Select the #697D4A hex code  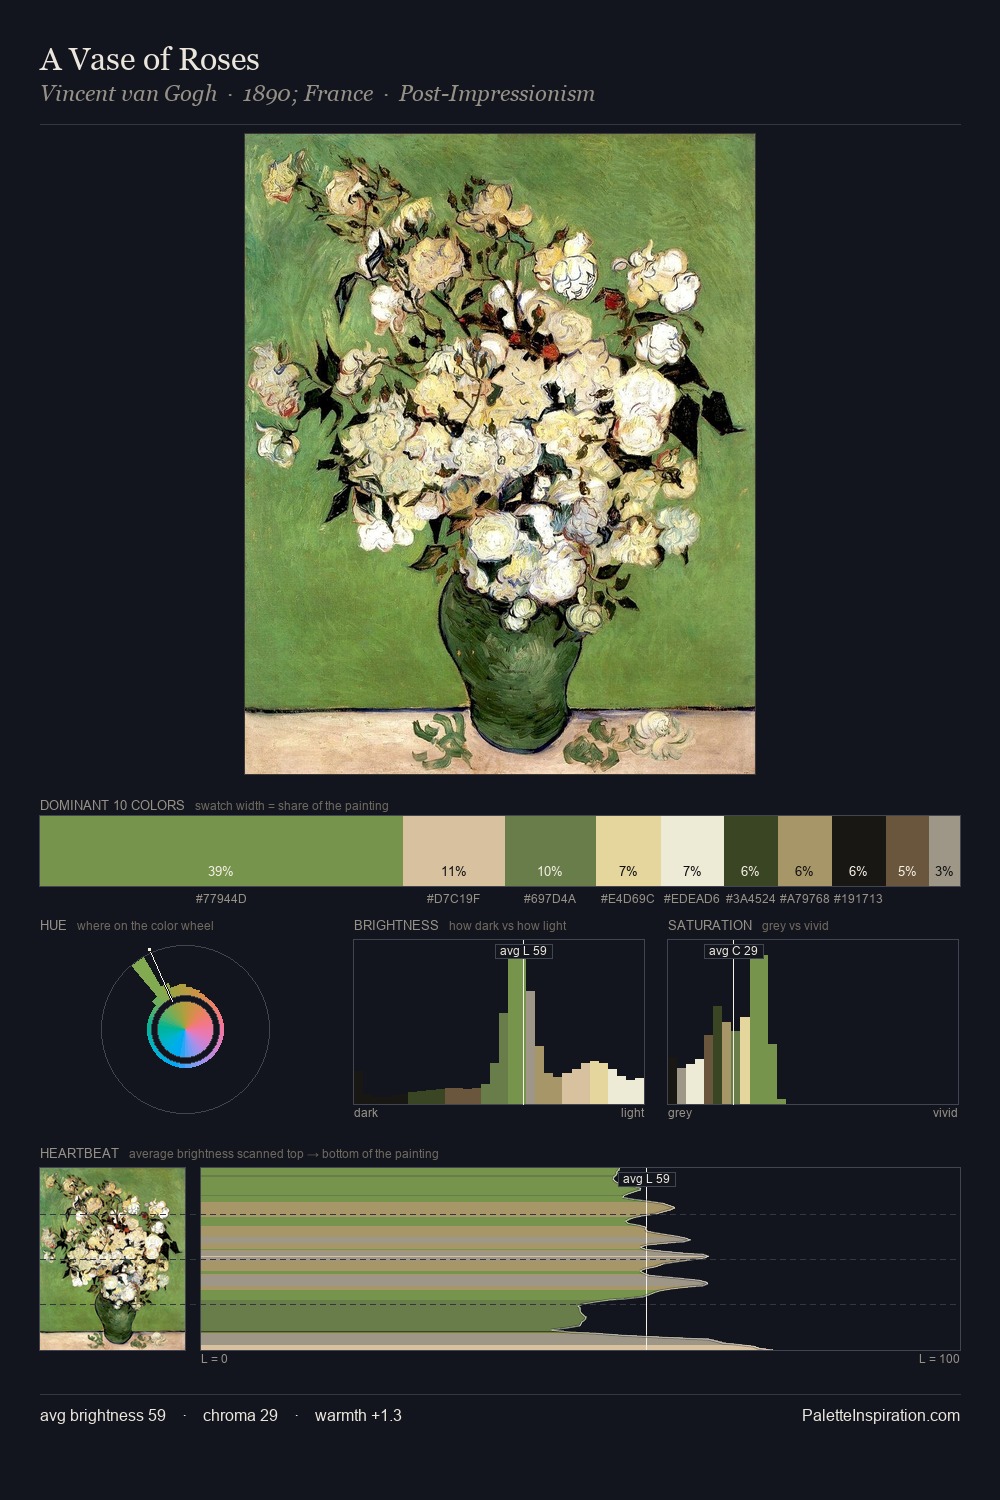click(x=550, y=899)
